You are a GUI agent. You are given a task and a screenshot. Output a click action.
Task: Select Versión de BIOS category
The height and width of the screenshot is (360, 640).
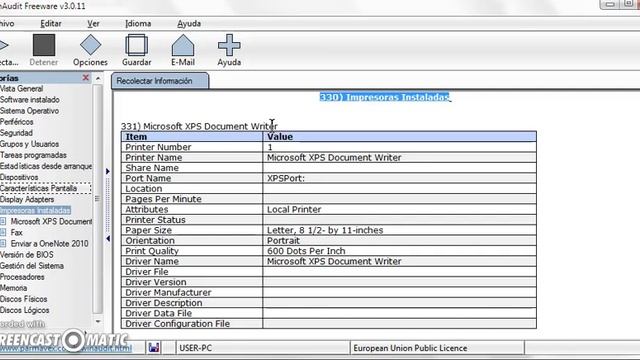click(x=27, y=255)
